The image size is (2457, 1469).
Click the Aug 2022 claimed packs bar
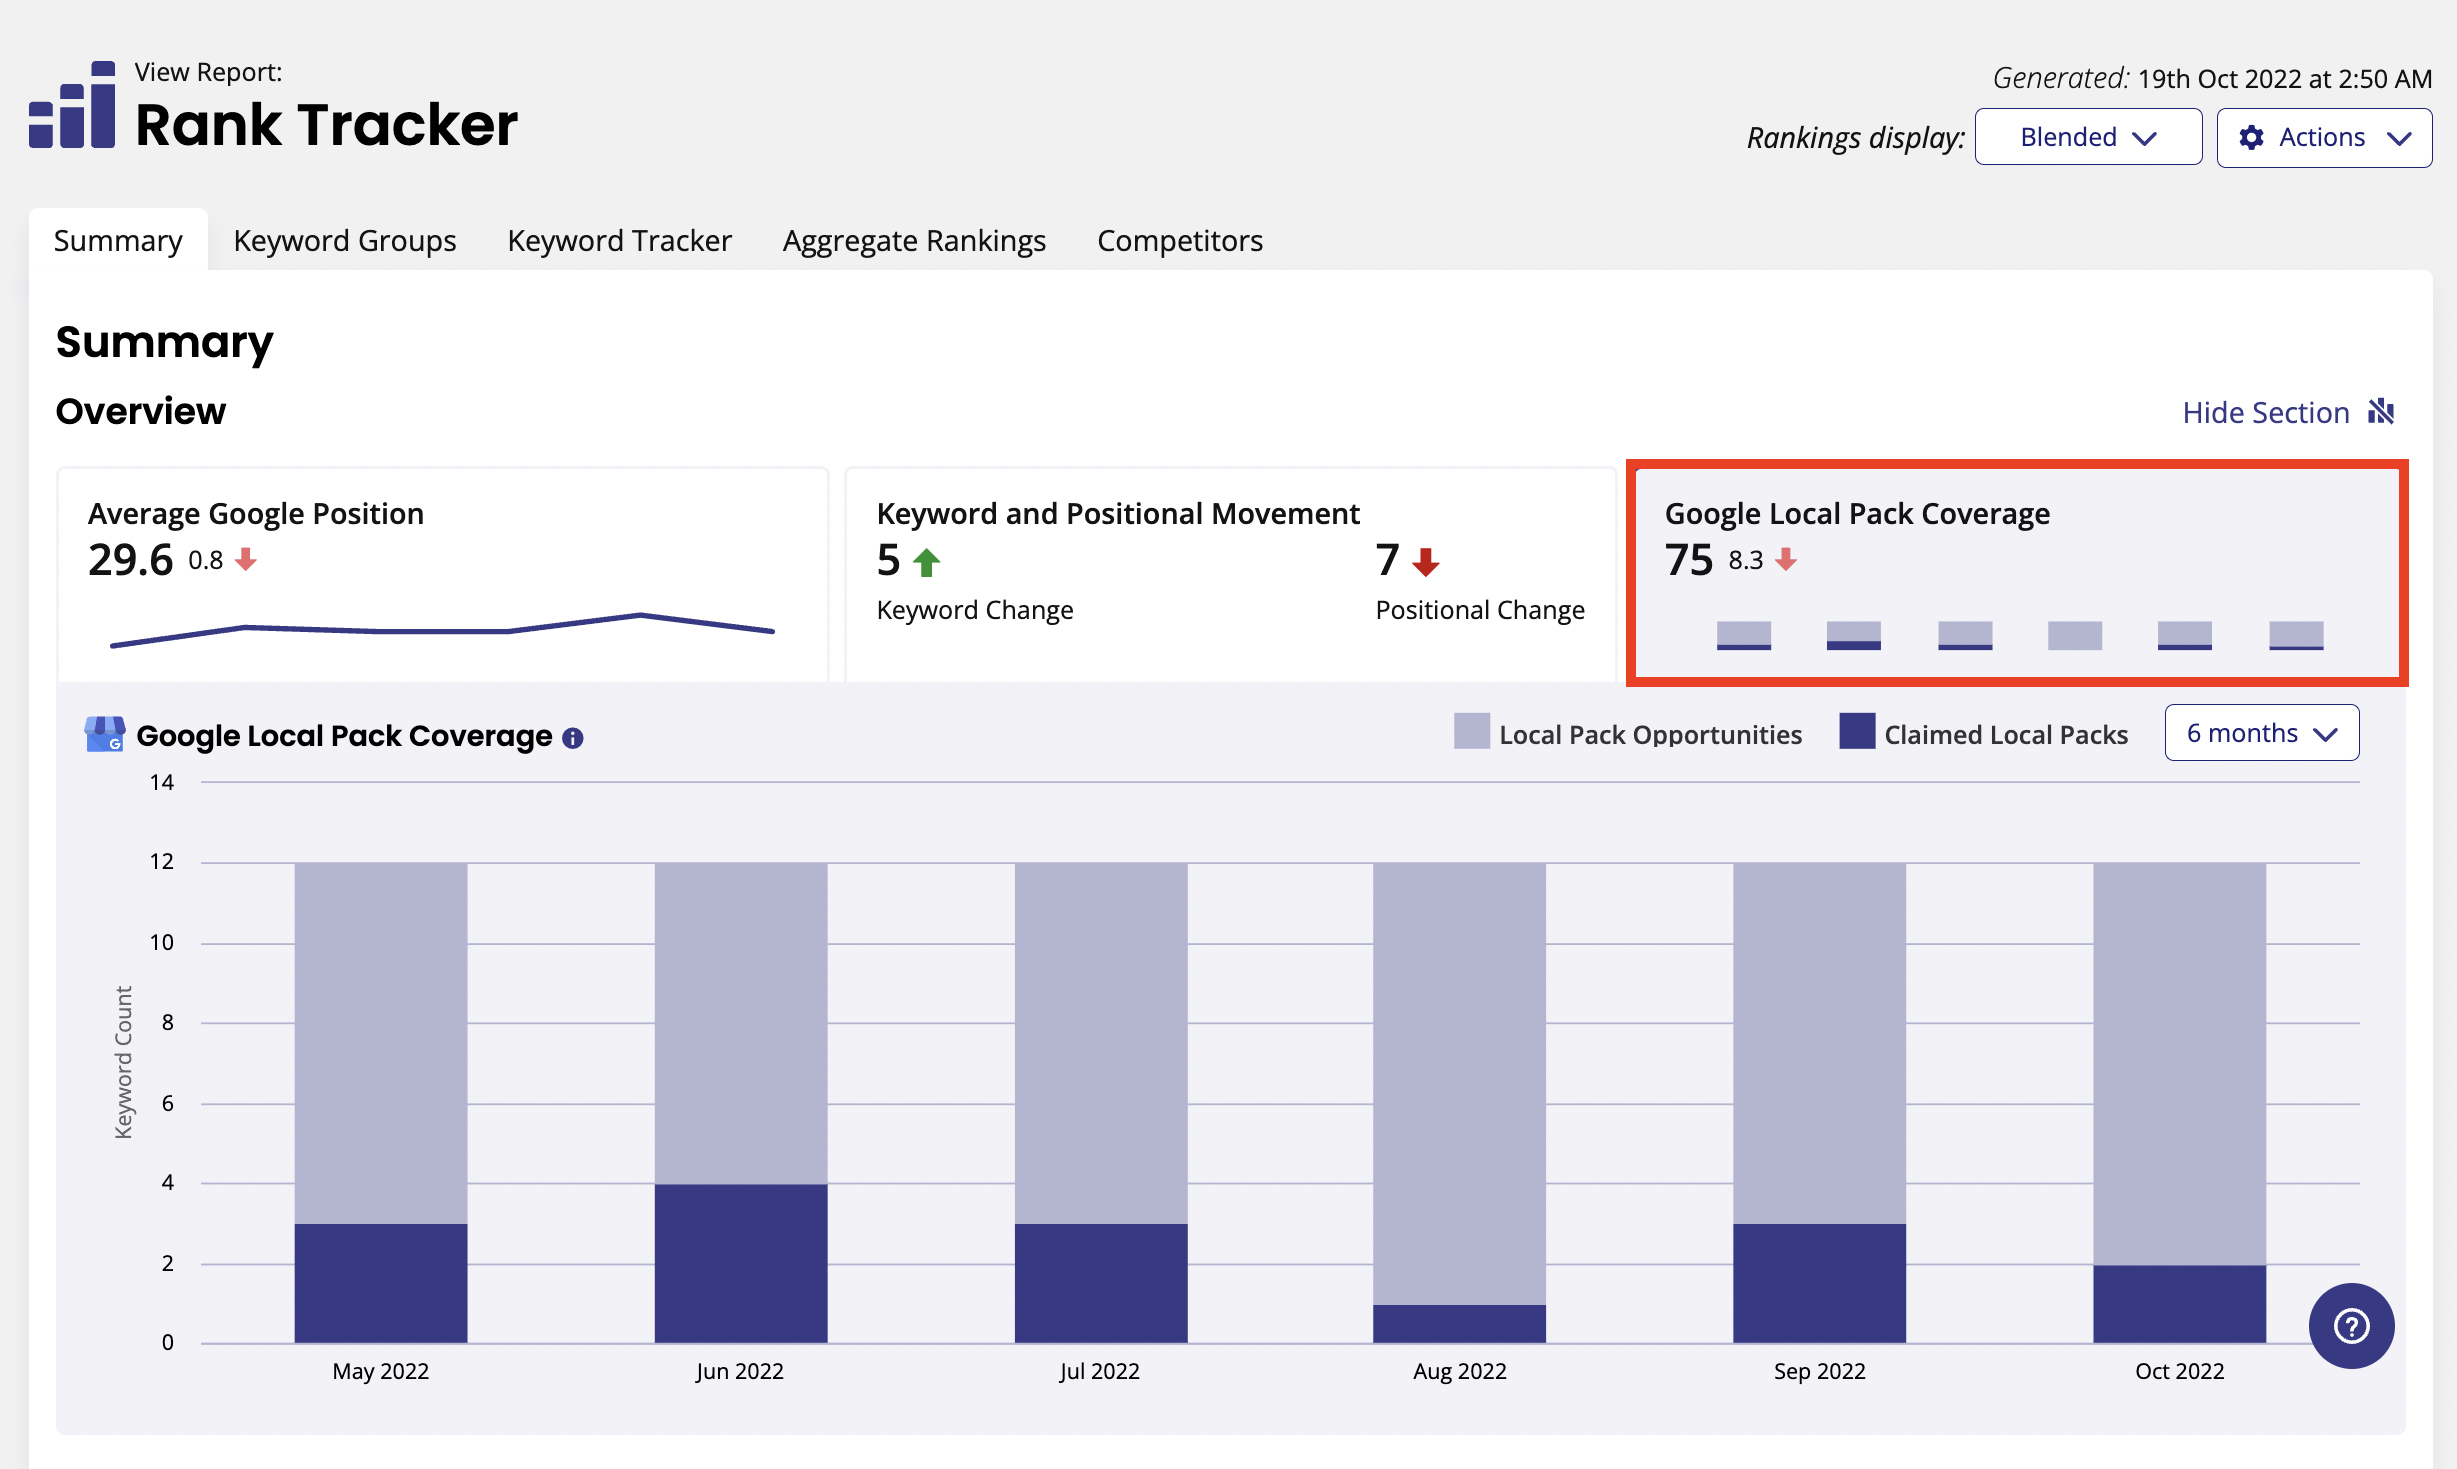pyautogui.click(x=1460, y=1324)
